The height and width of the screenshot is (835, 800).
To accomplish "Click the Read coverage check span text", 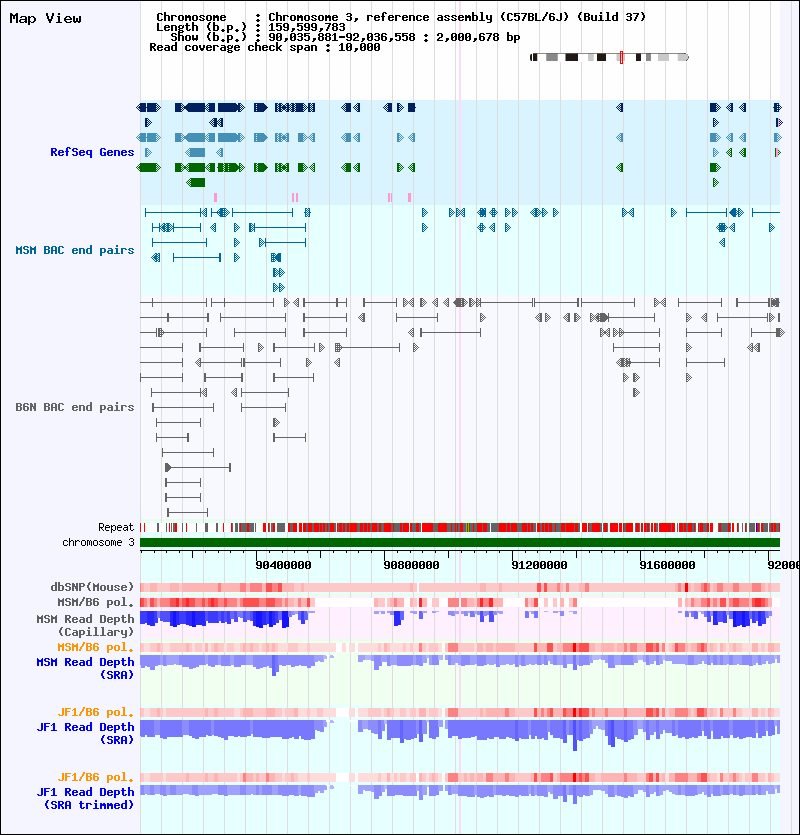I will click(265, 47).
